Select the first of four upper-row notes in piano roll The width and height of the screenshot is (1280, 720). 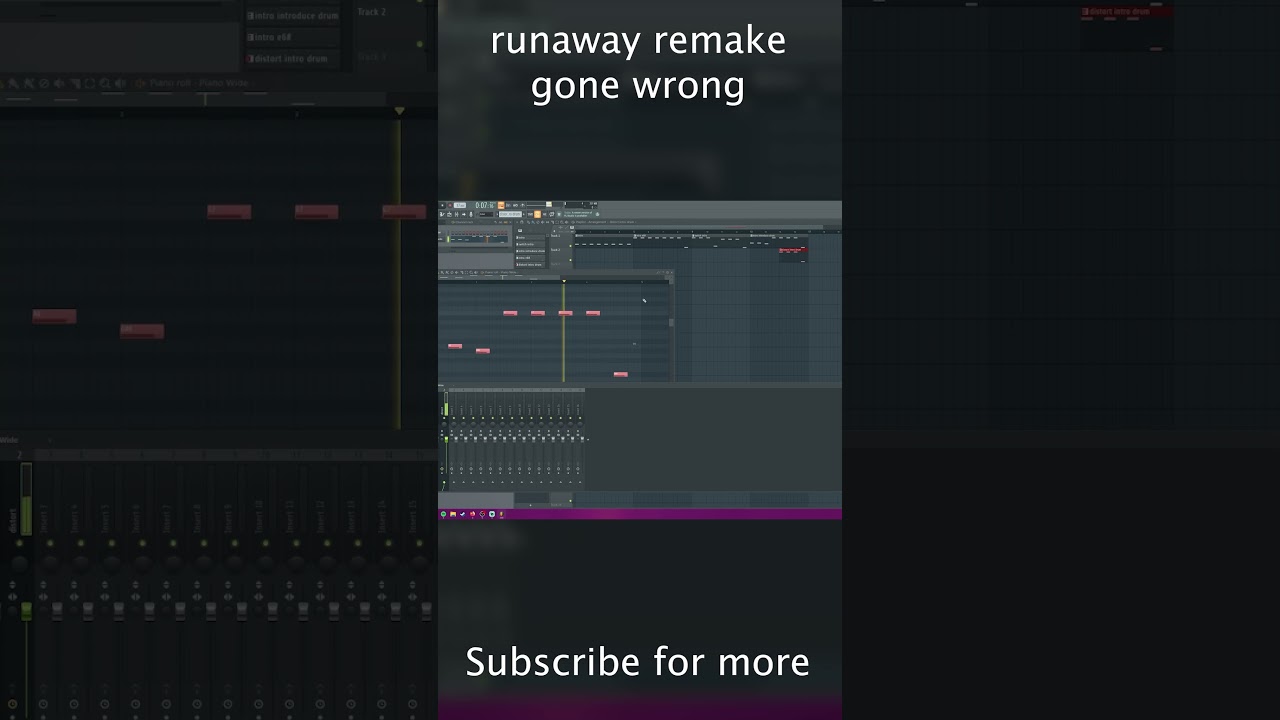[510, 313]
